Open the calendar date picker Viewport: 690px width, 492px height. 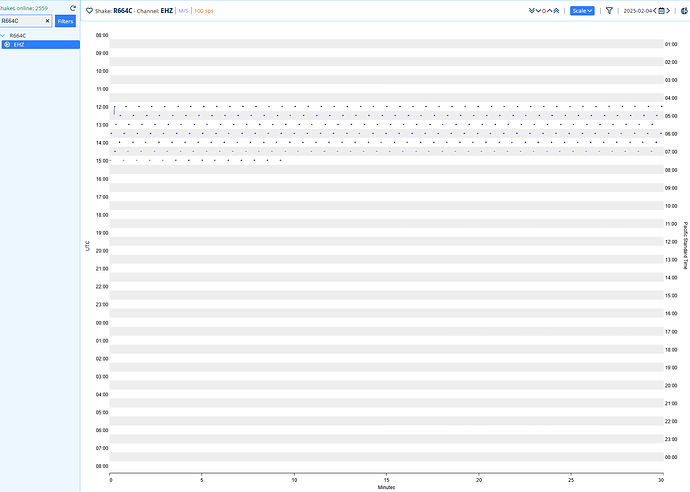click(x=661, y=11)
